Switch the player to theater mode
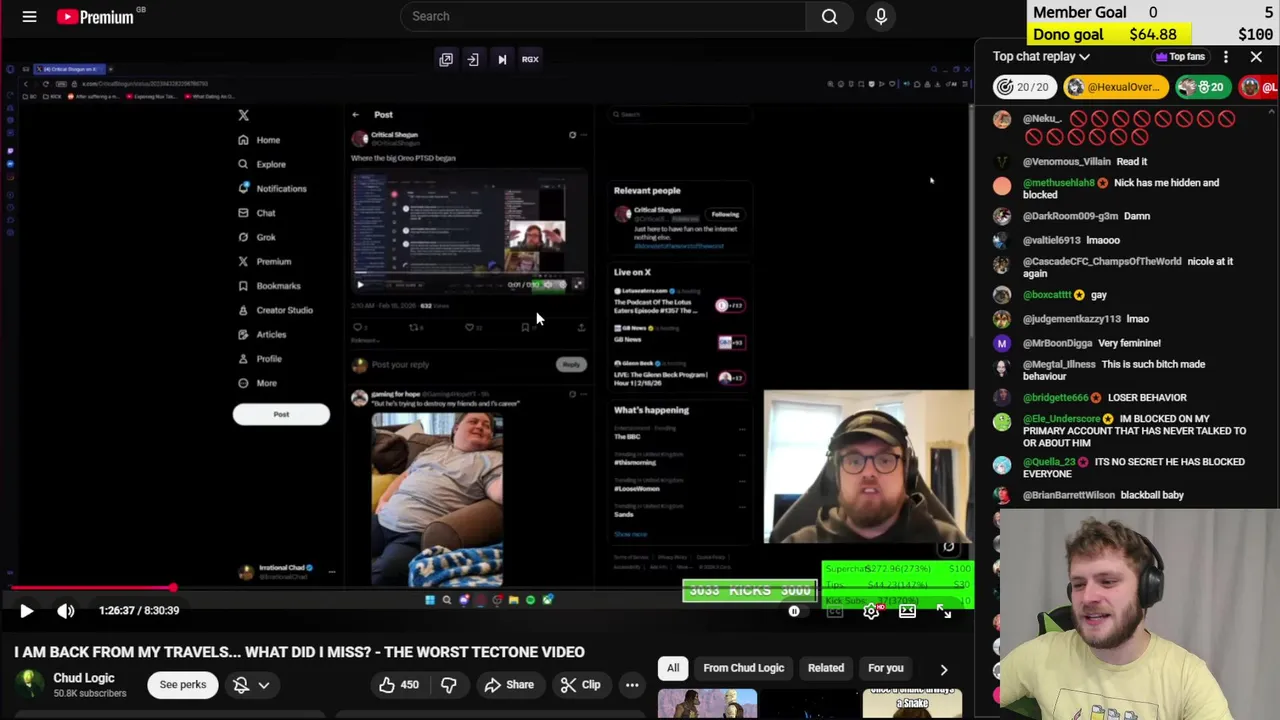This screenshot has height=720, width=1280. point(907,611)
